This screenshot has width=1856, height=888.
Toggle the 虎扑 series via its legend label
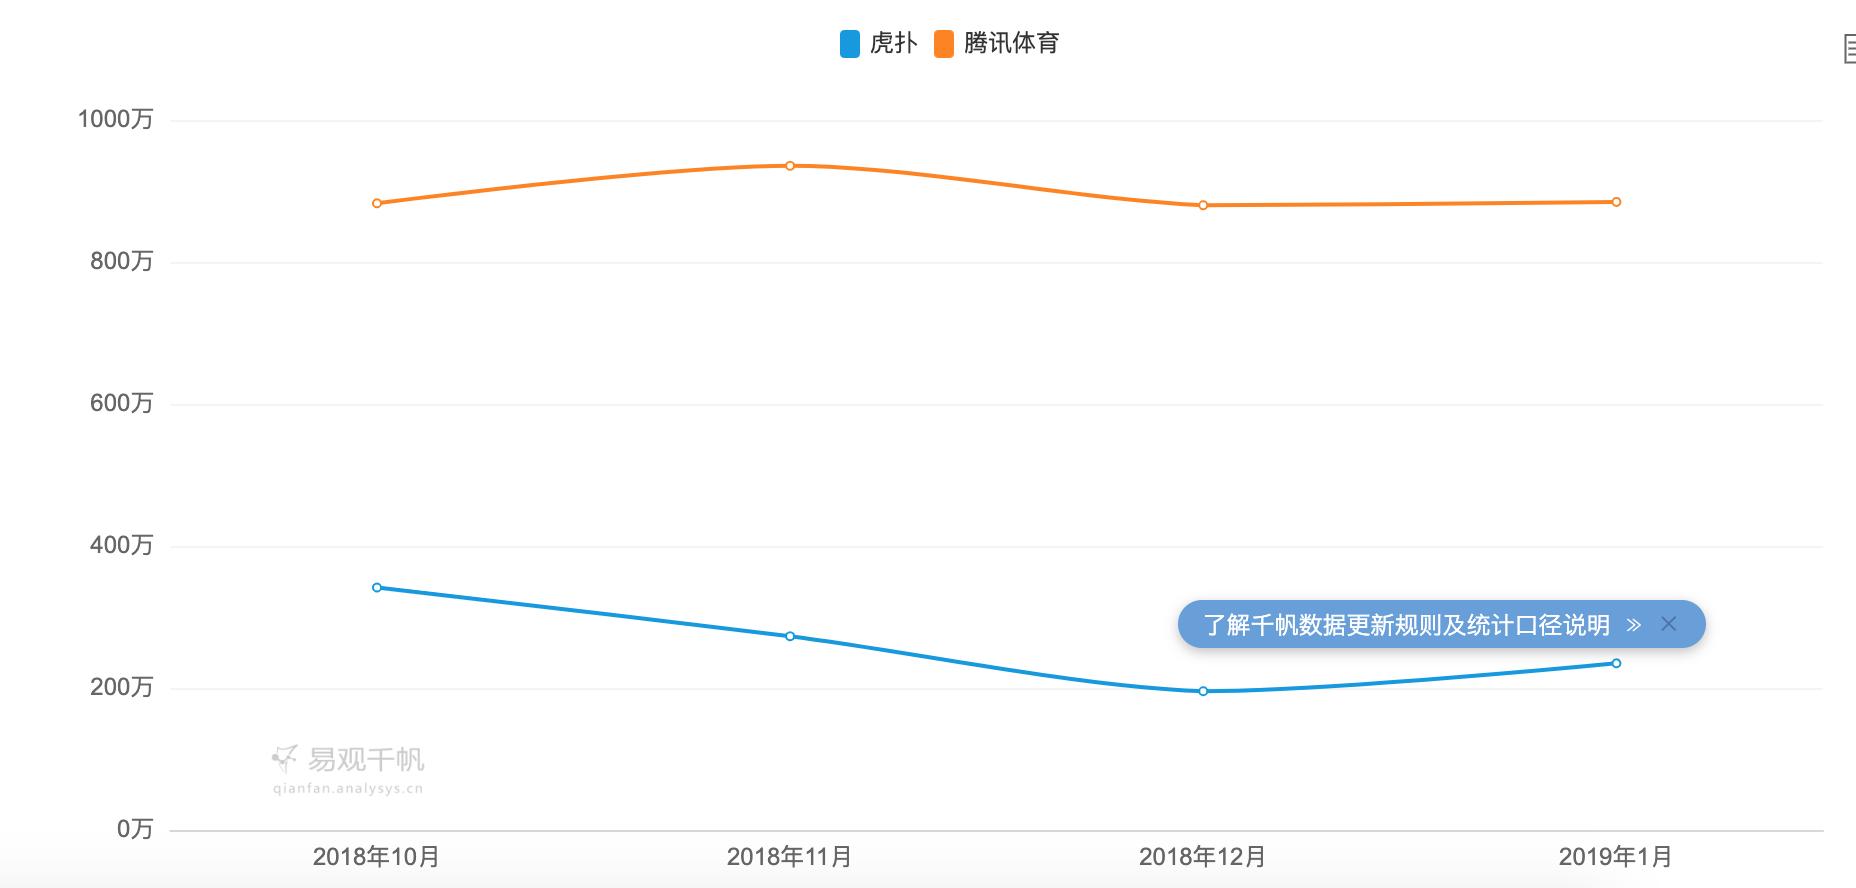click(893, 43)
